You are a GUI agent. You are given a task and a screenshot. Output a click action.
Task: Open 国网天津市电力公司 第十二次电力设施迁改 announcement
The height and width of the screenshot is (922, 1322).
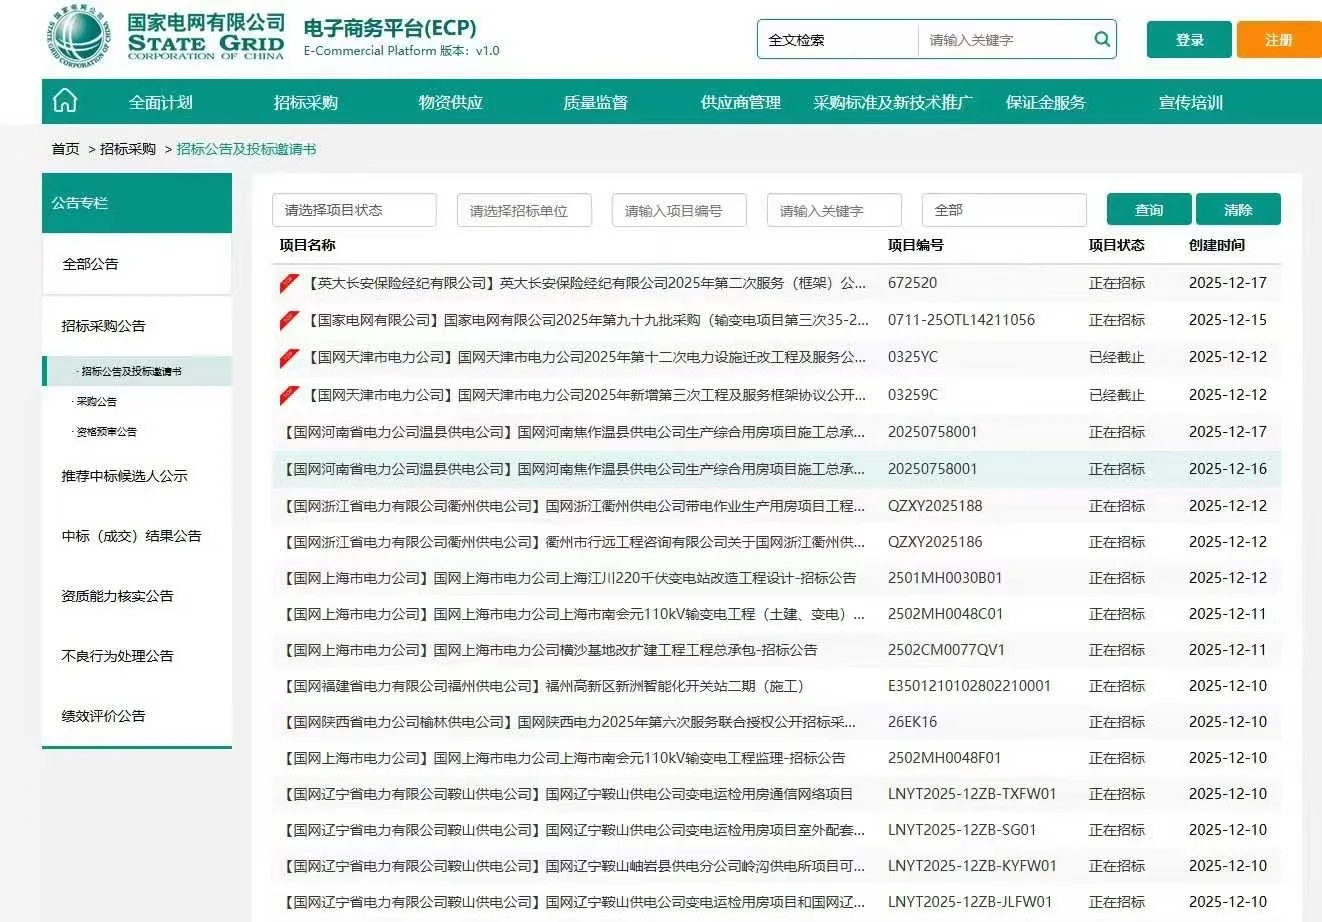click(587, 357)
